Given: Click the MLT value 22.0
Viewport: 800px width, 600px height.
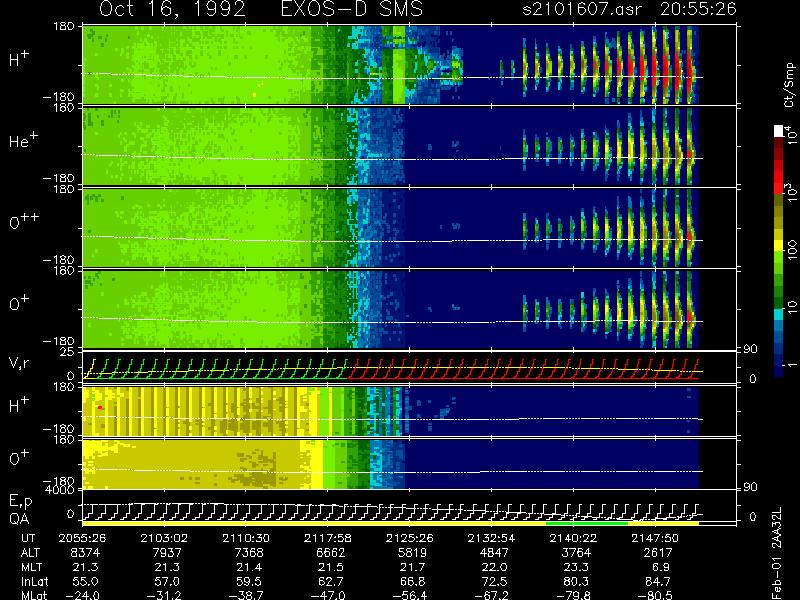Looking at the screenshot, I should click(x=494, y=567).
